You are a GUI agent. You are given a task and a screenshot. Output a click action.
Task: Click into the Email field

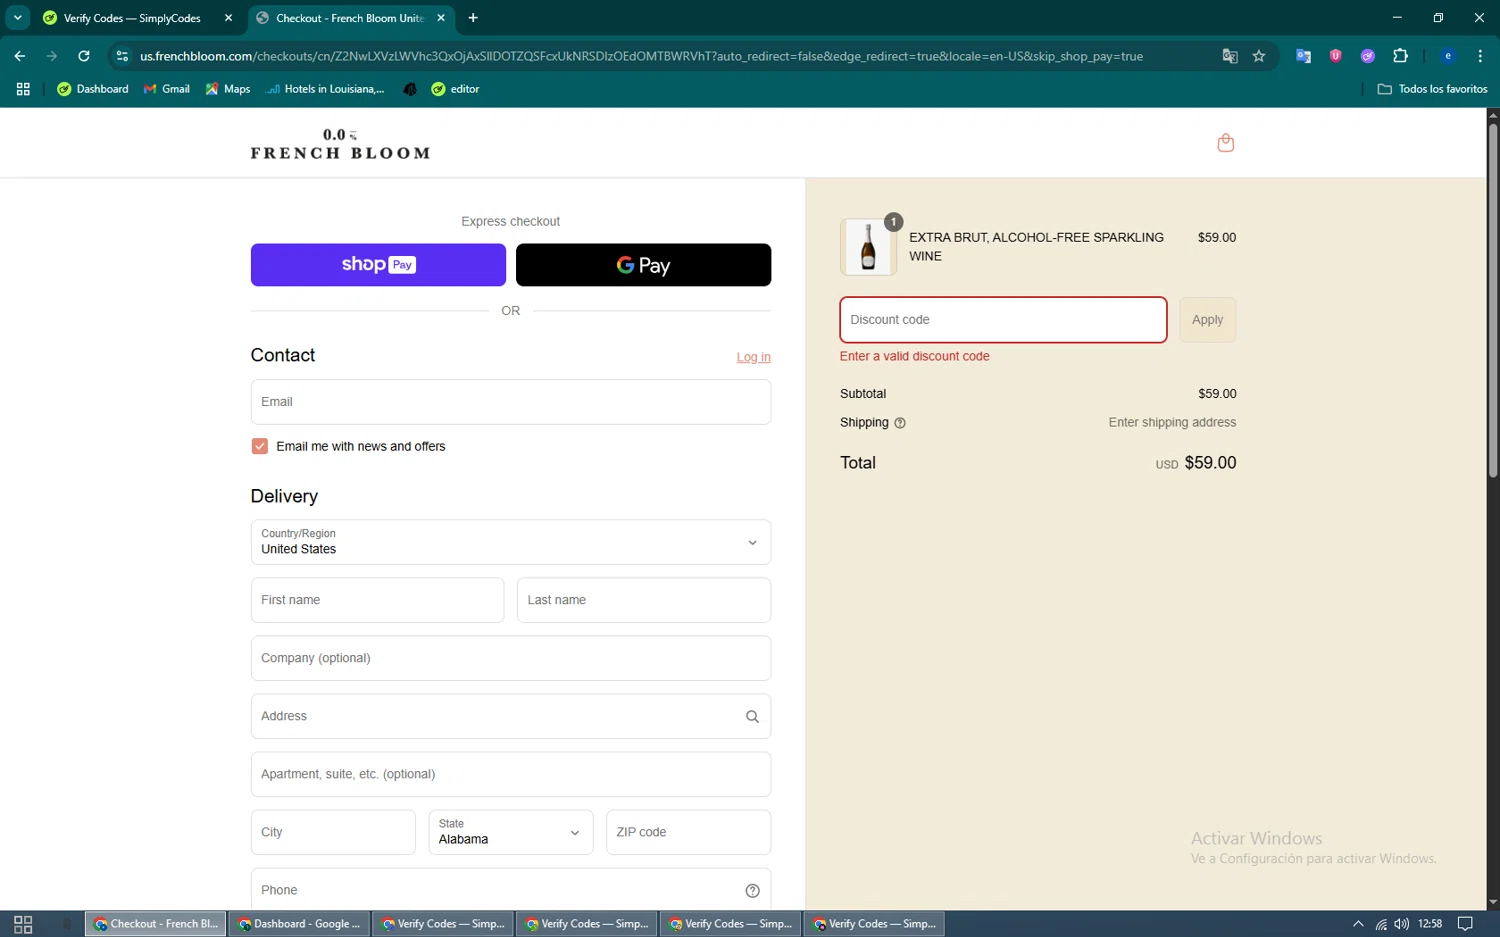(x=511, y=402)
